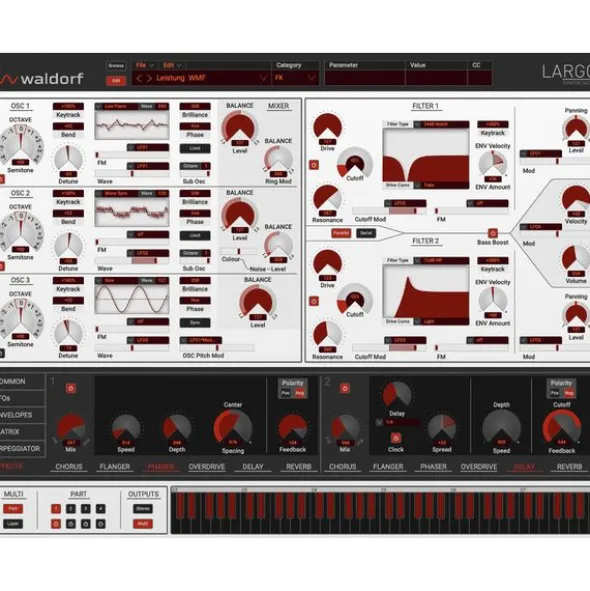590x591 pixels.
Task: Click the phaser Spacing knob
Action: 233,428
